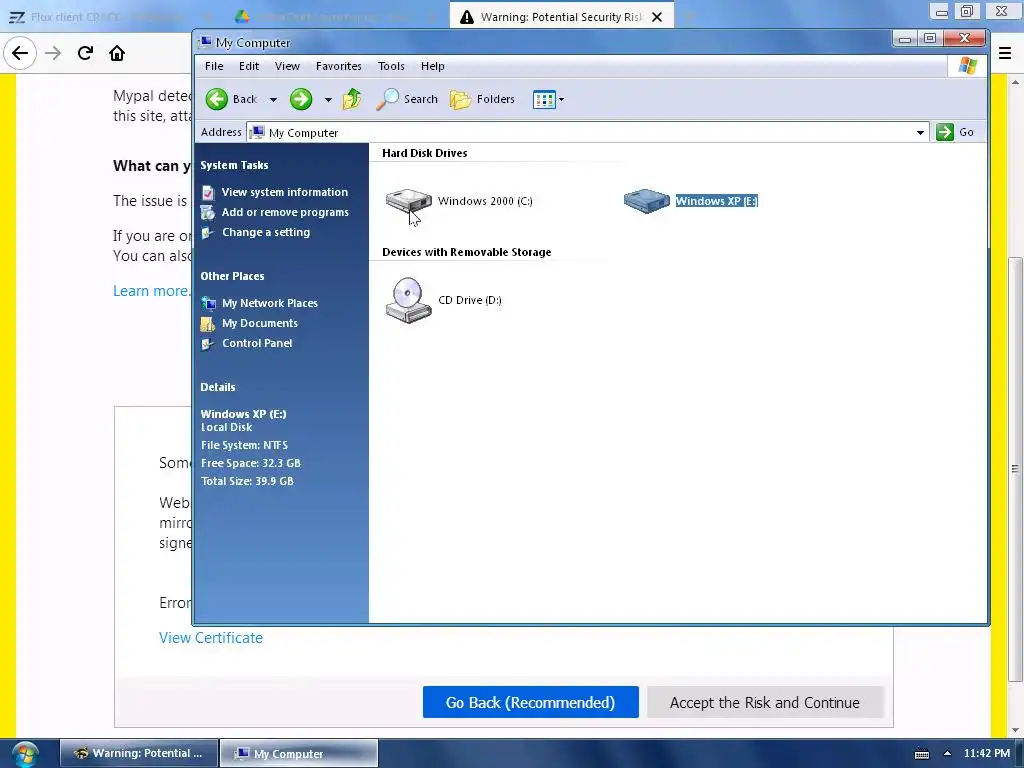
Task: Open the View Certificate link
Action: (211, 638)
